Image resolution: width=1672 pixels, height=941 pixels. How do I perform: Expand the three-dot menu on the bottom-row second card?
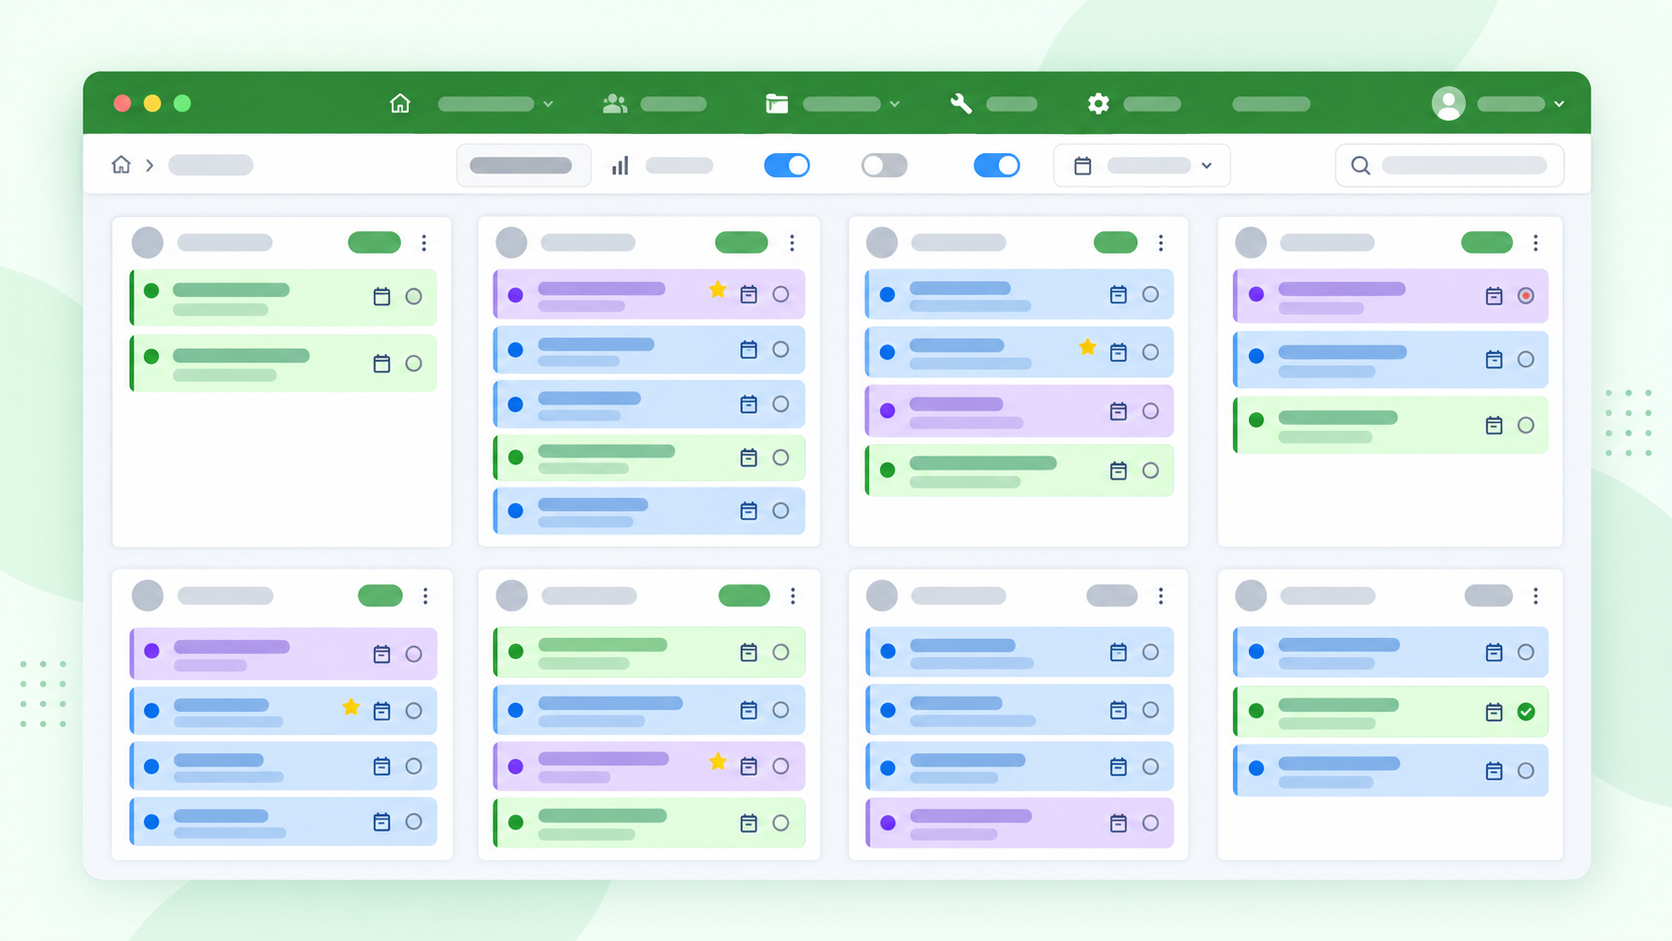[793, 596]
